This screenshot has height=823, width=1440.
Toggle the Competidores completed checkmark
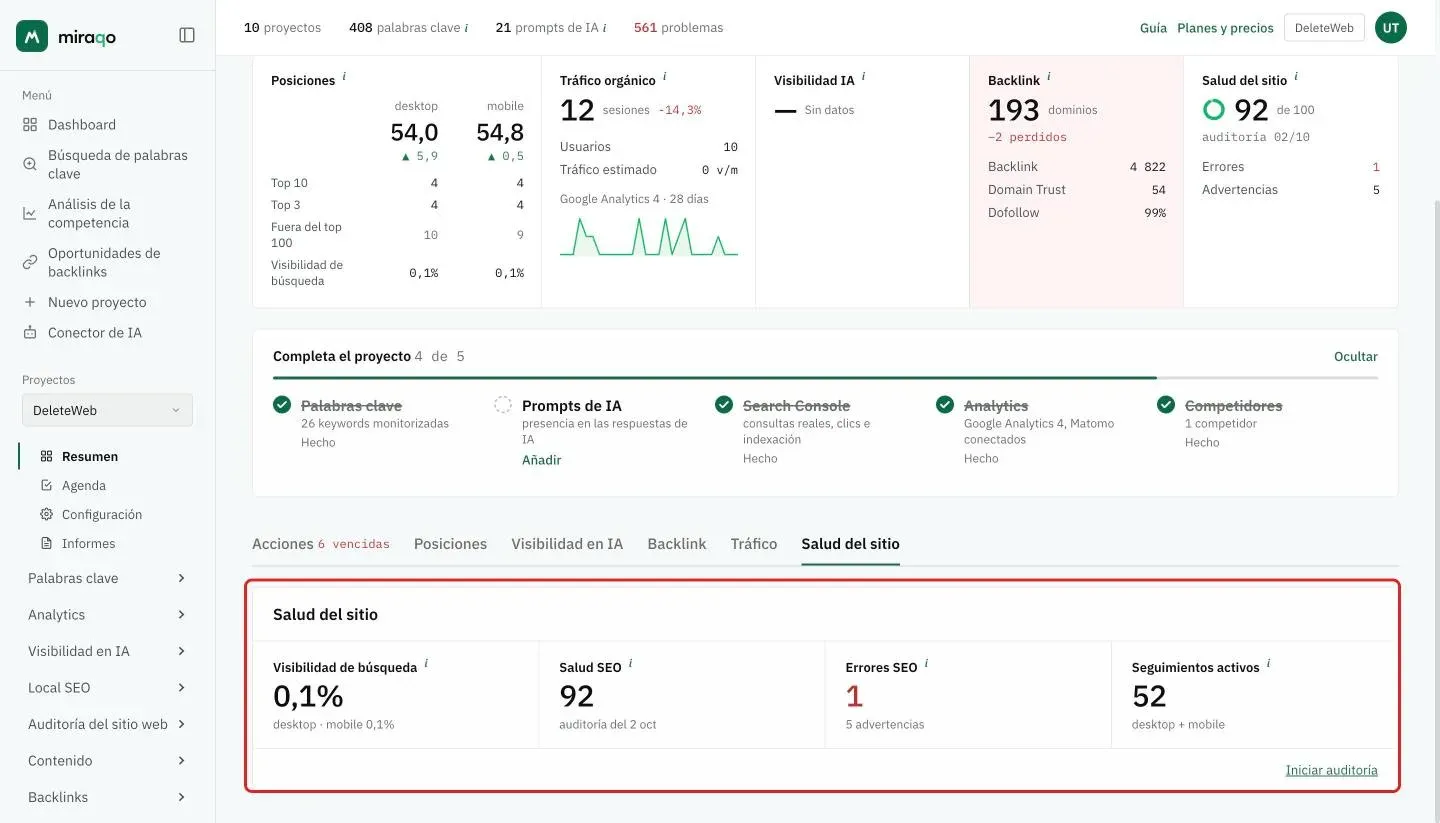point(1166,405)
